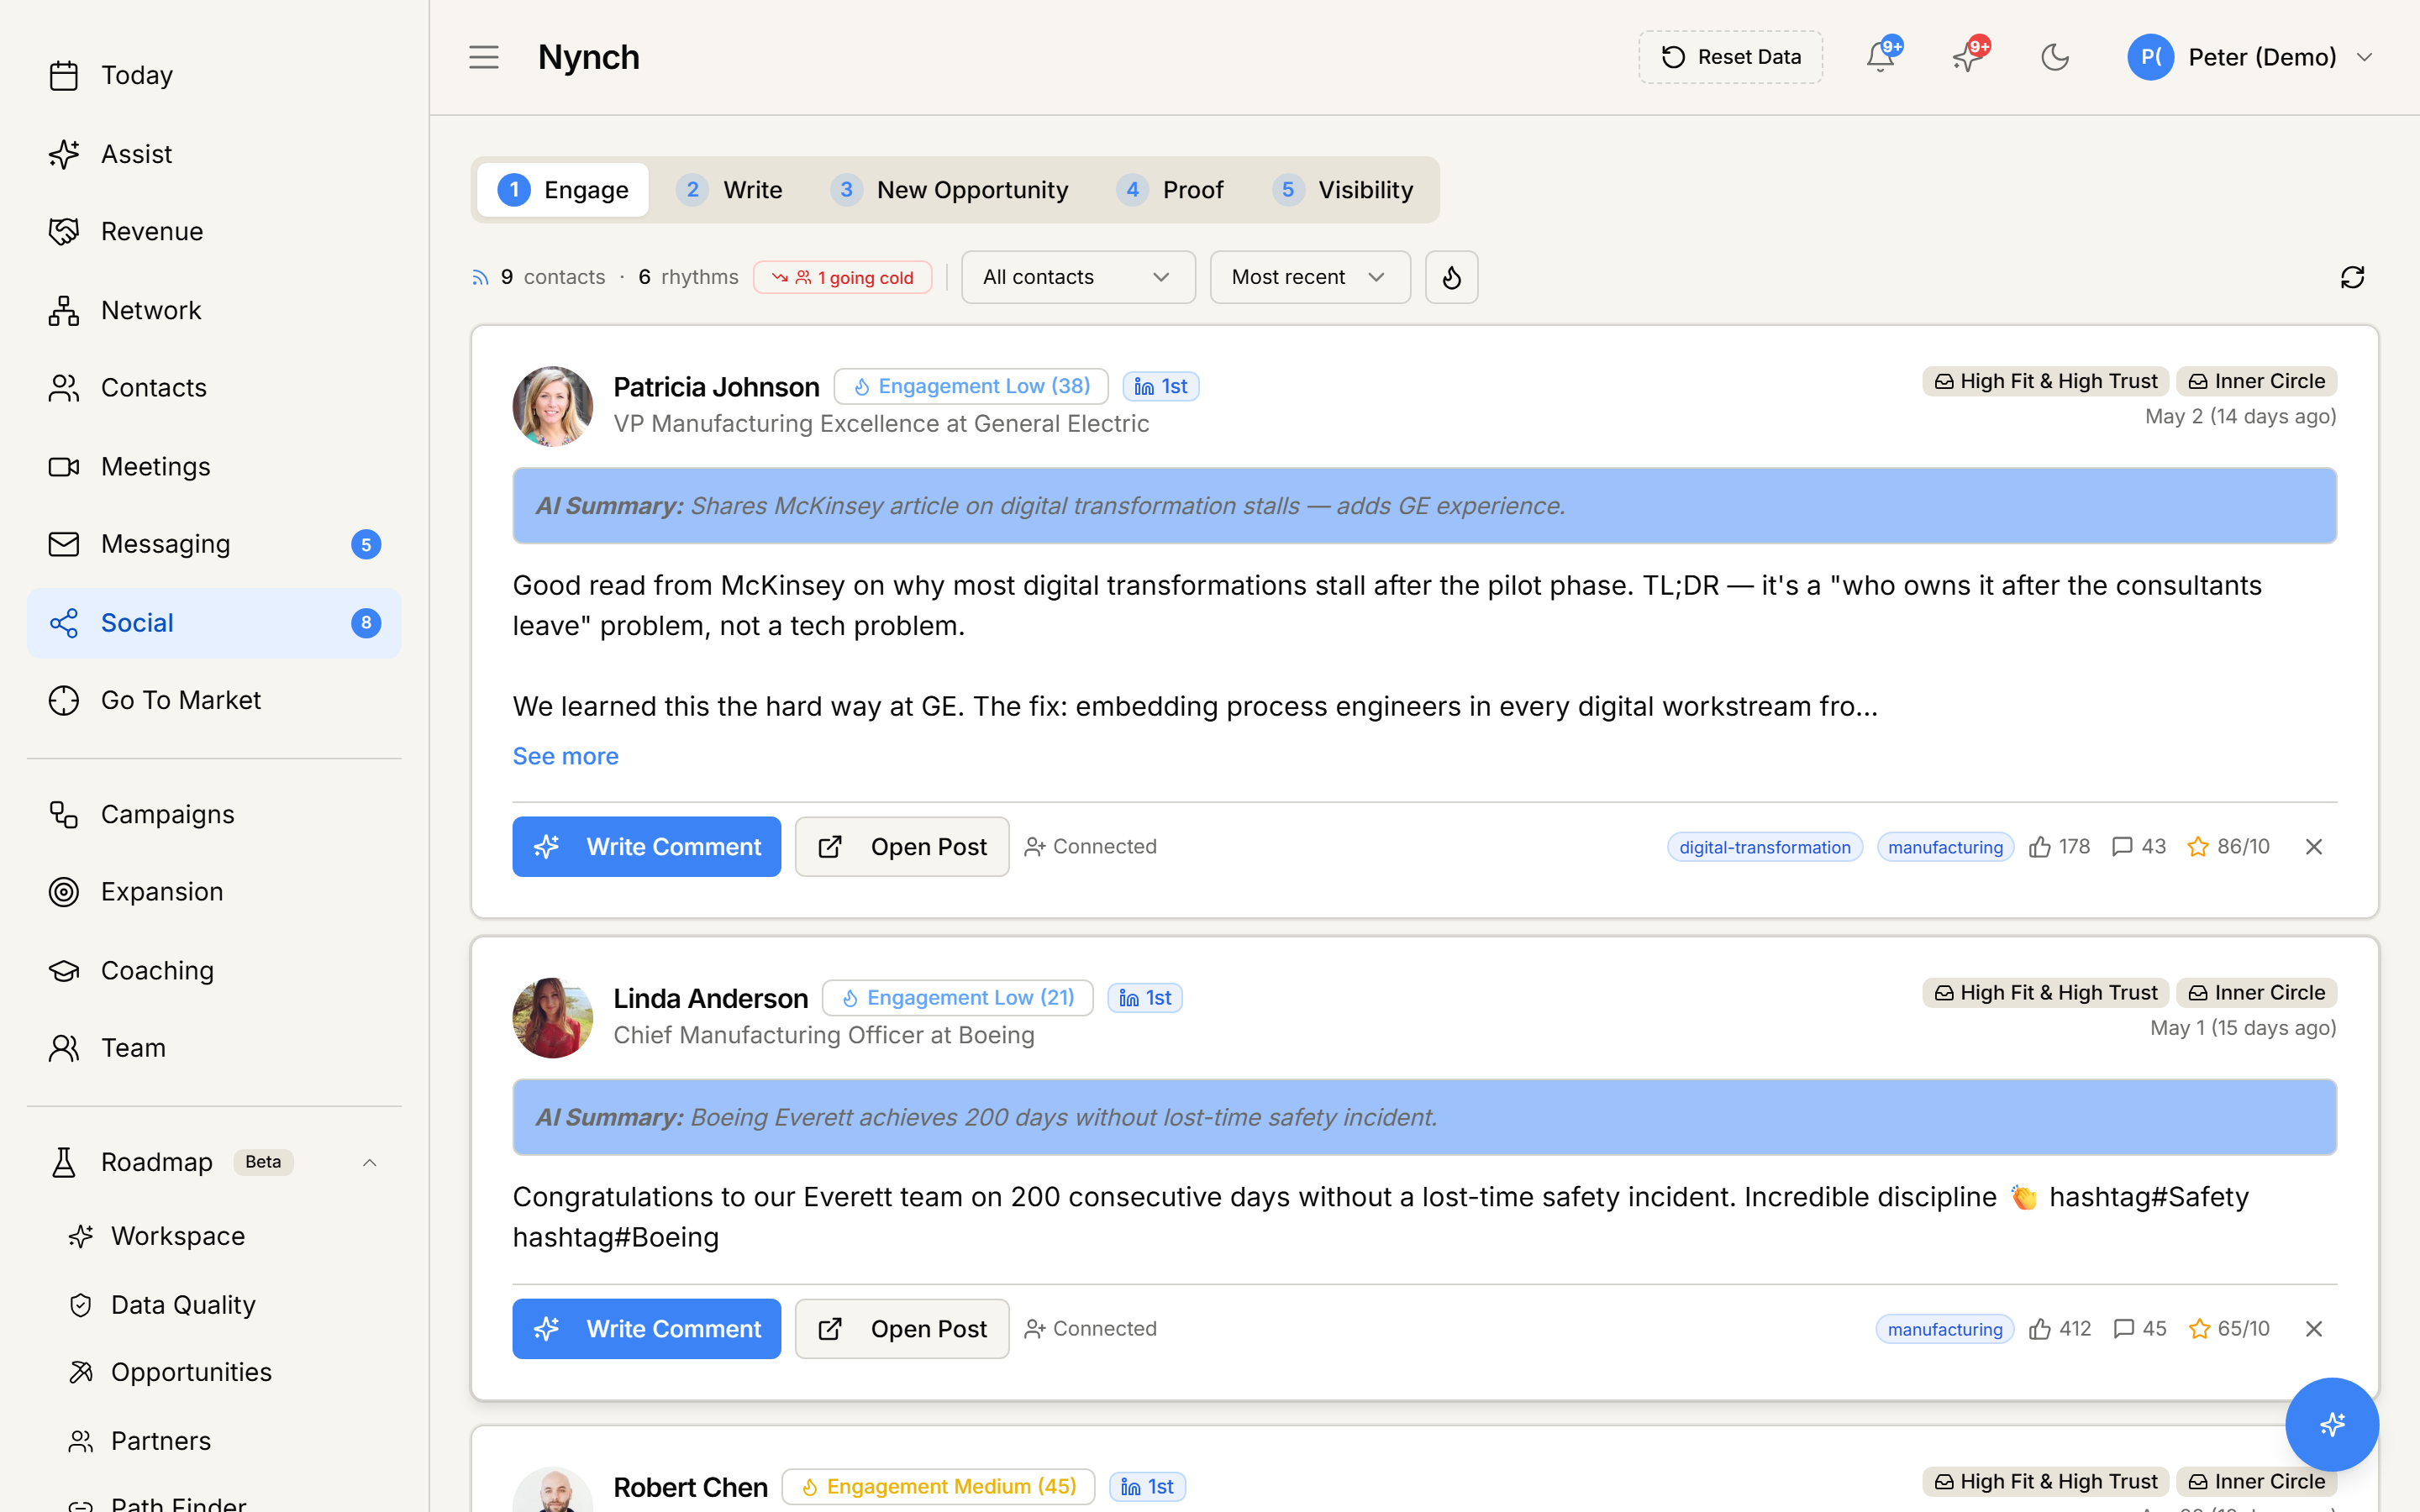
Task: Click Linda Anderson's avatar
Action: tap(552, 1017)
